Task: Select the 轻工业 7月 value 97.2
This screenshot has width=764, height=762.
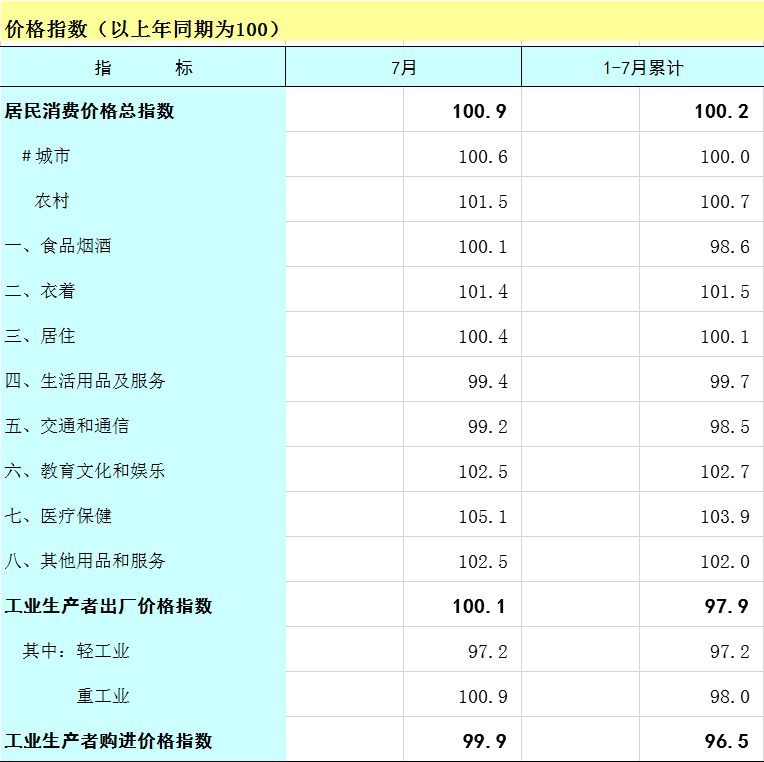Action: (x=488, y=651)
